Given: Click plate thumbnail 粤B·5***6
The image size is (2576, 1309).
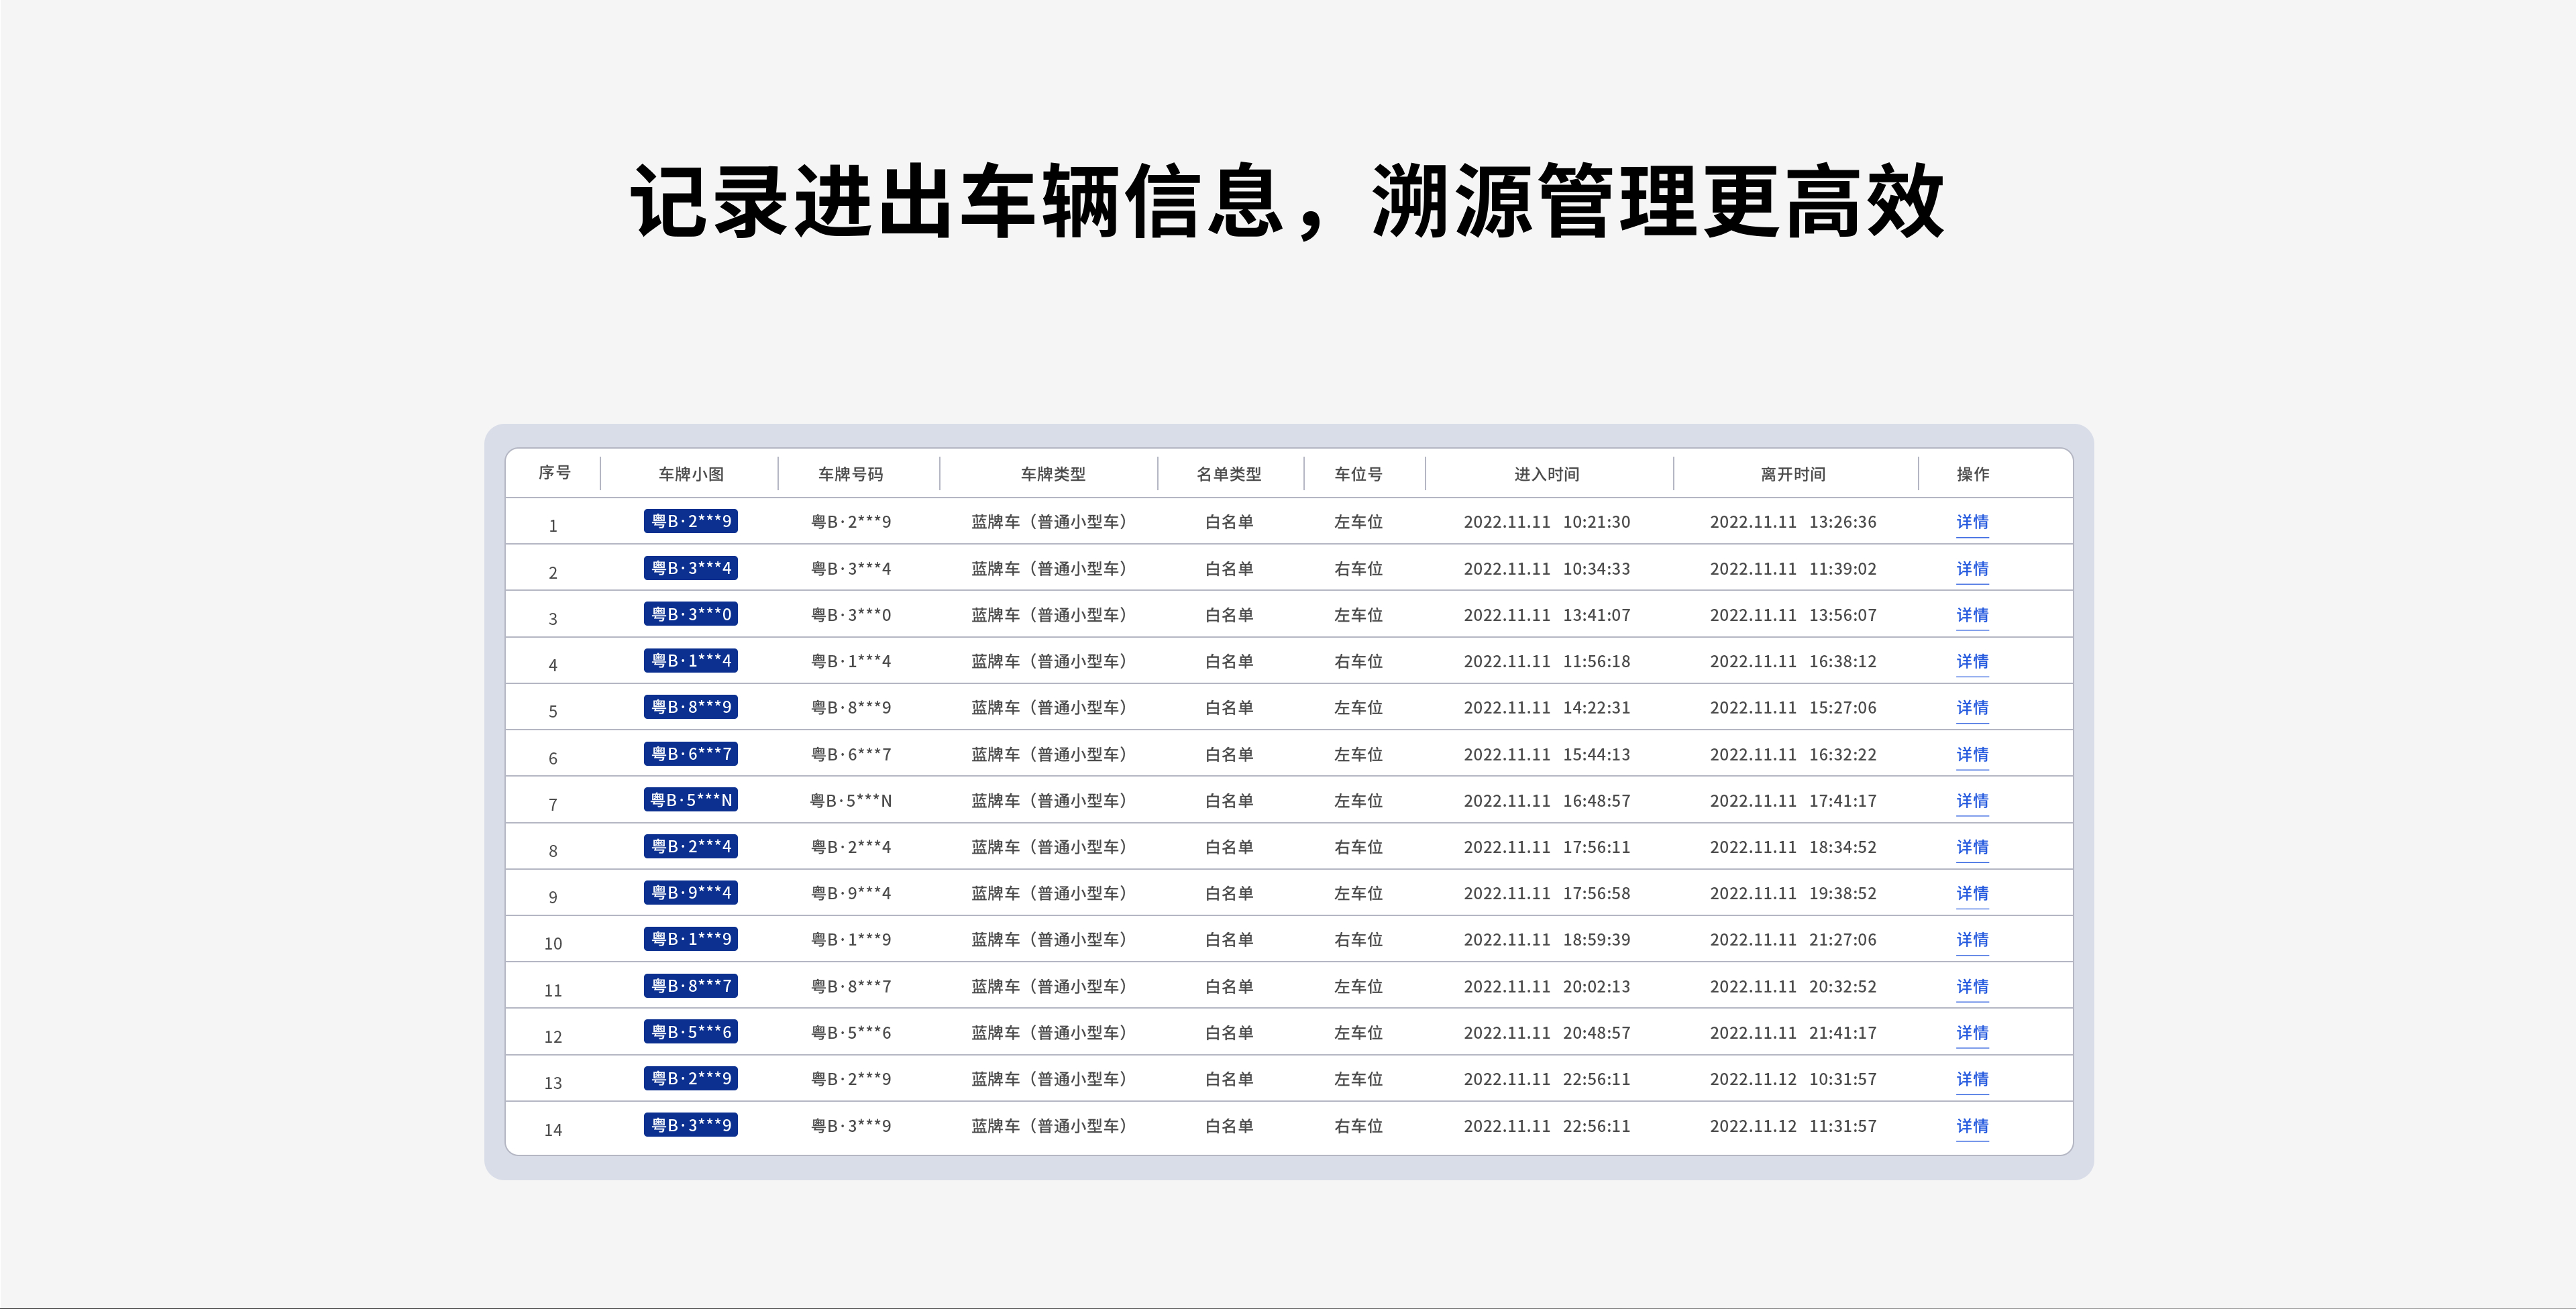Looking at the screenshot, I should pos(691,1032).
